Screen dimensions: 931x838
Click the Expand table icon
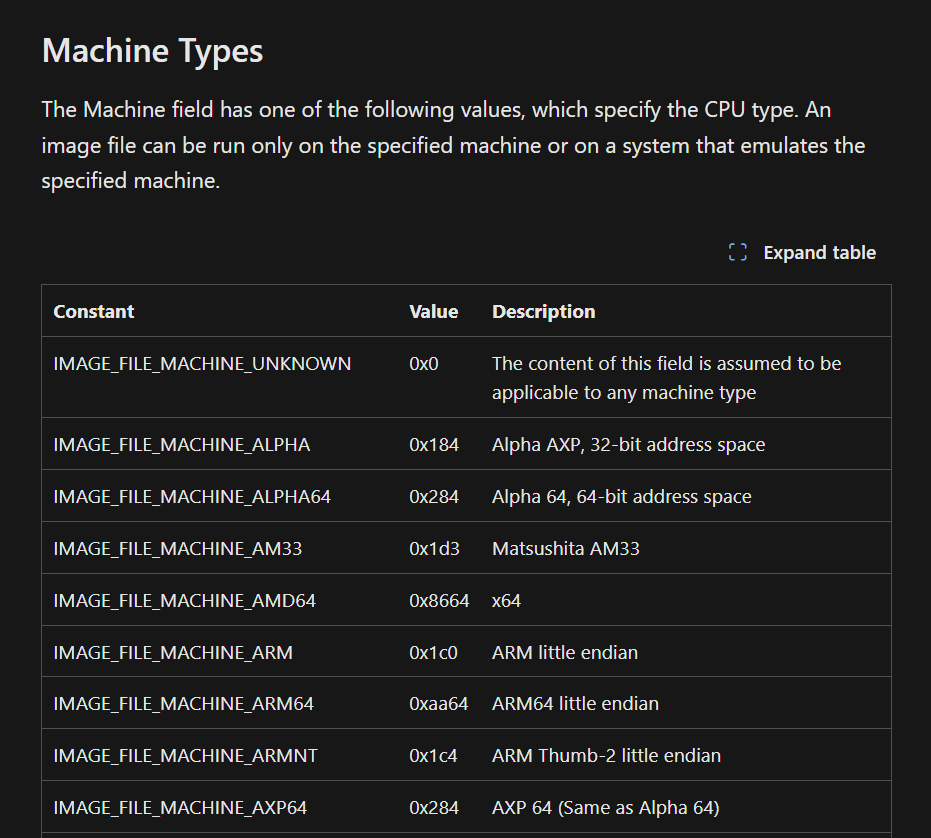point(737,252)
